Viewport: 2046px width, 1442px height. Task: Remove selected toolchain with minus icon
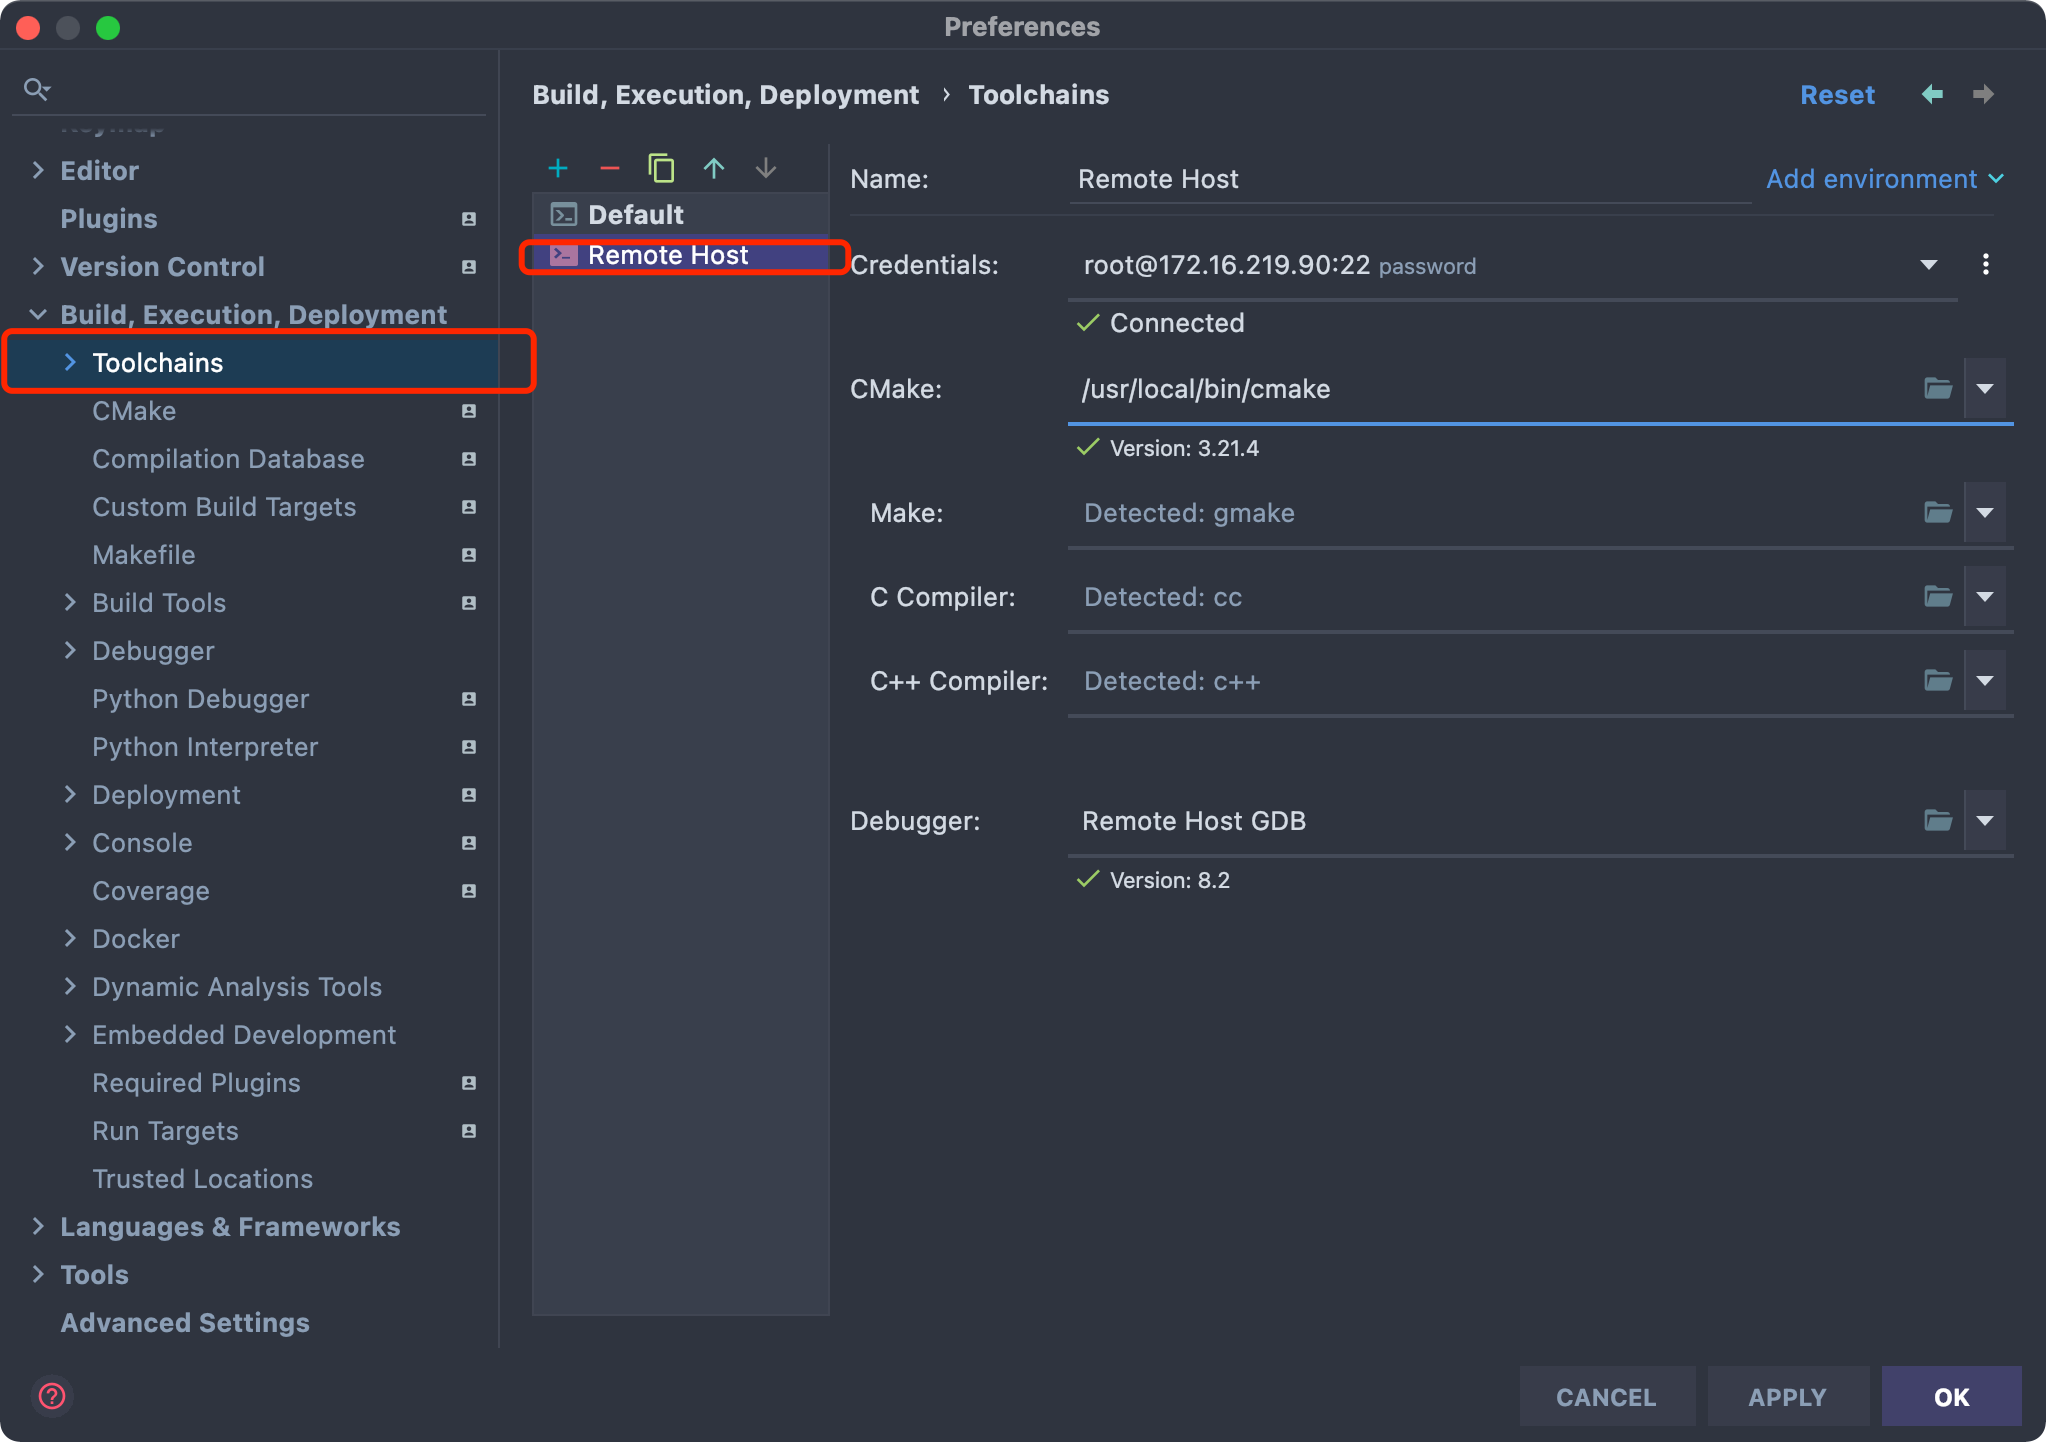[x=610, y=168]
